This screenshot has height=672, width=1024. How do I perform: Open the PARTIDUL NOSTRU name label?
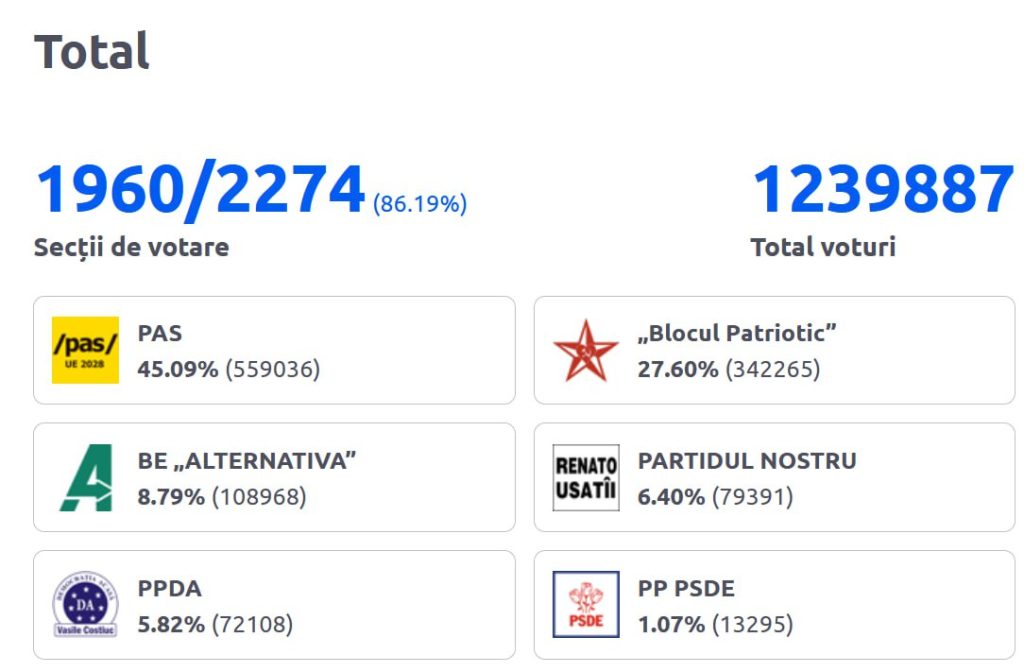747,461
